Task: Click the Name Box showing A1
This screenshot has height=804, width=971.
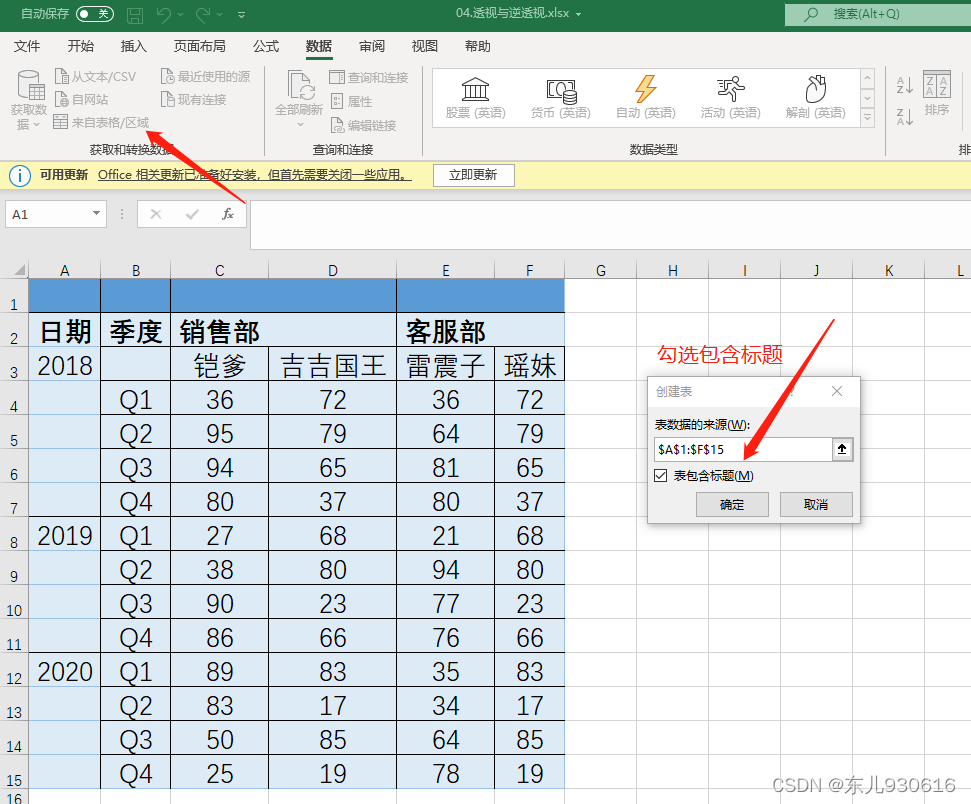Action: 47,214
